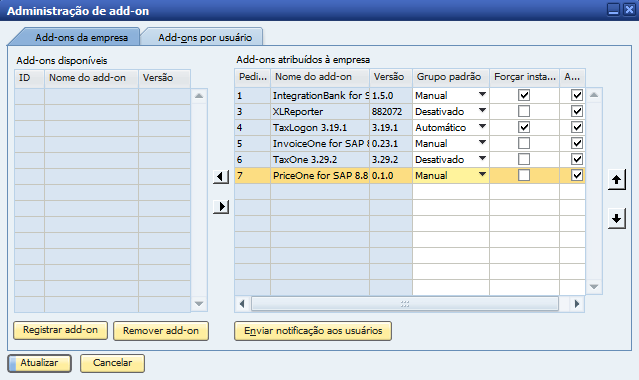Viewport: 639px width, 380px height.
Task: Click version cell 882072
Action: (x=391, y=111)
